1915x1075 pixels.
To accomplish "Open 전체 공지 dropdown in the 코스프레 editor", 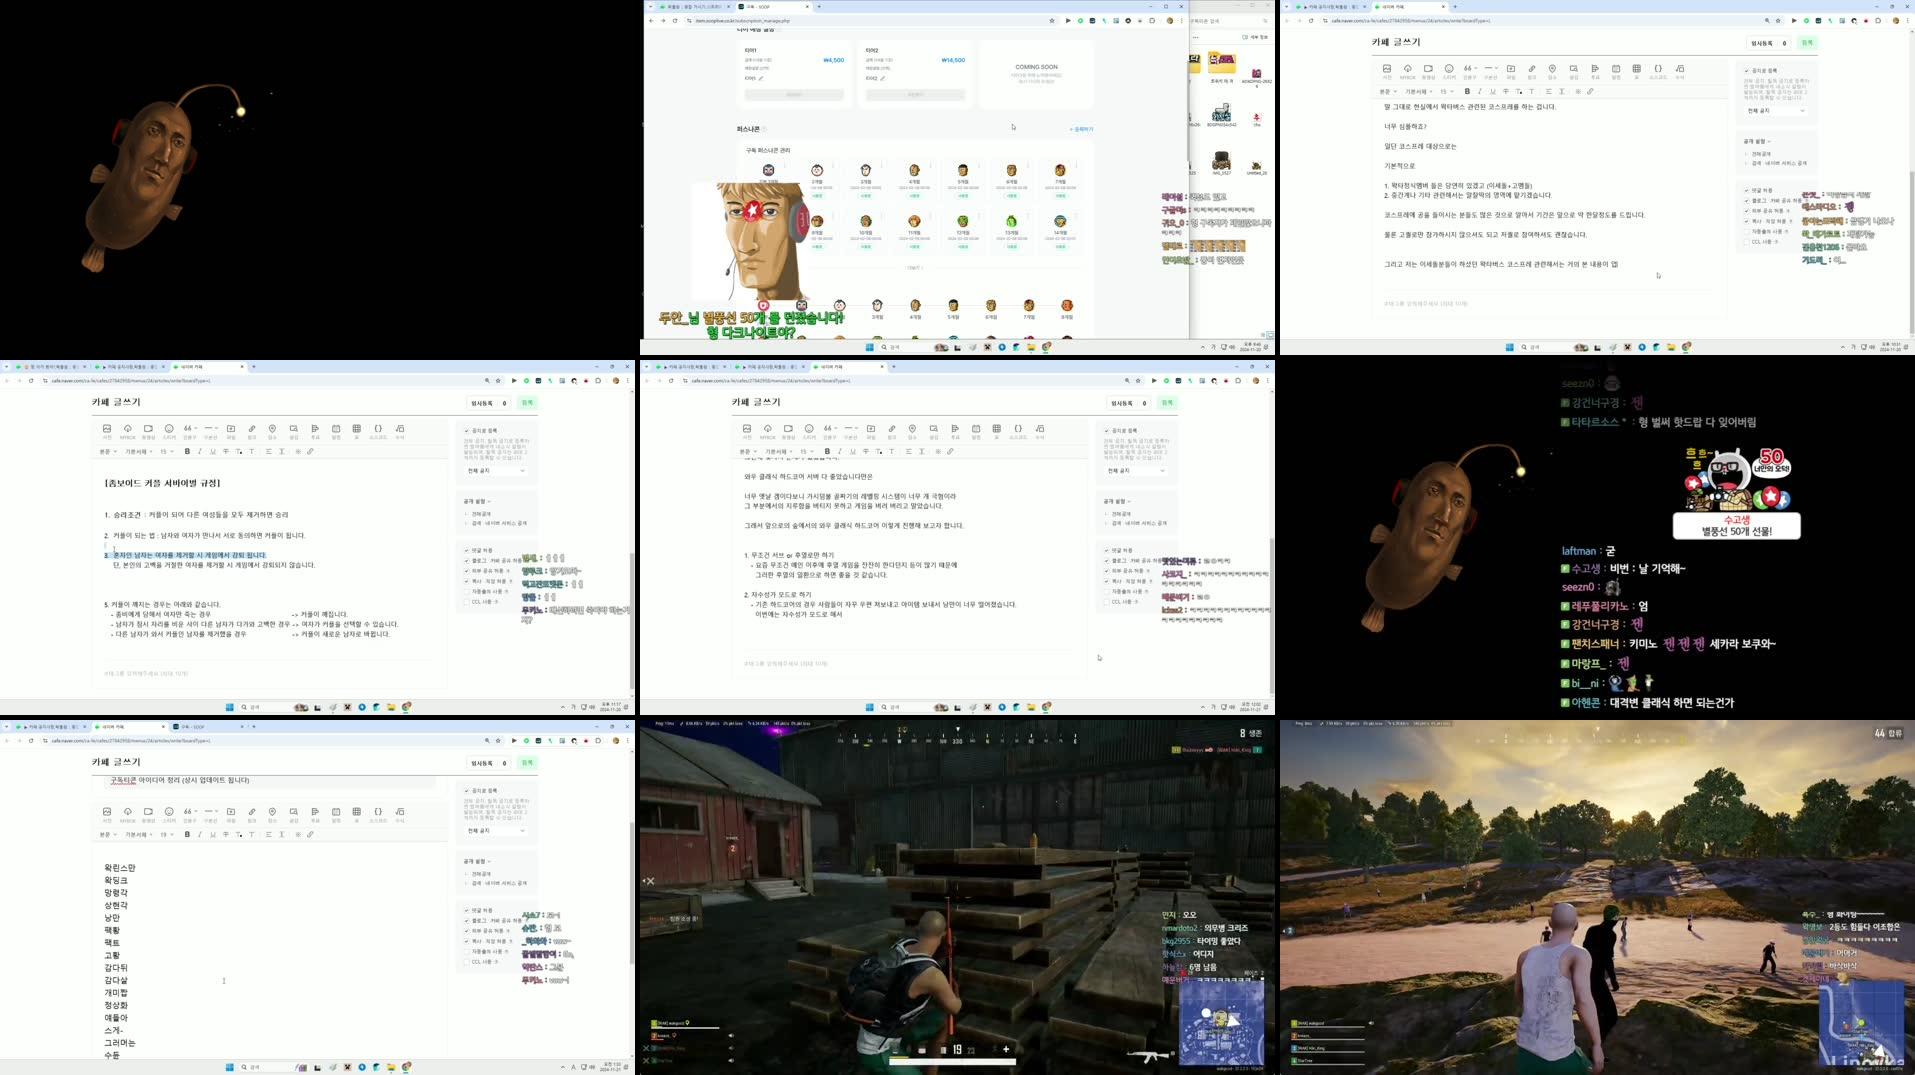I will [x=1776, y=110].
